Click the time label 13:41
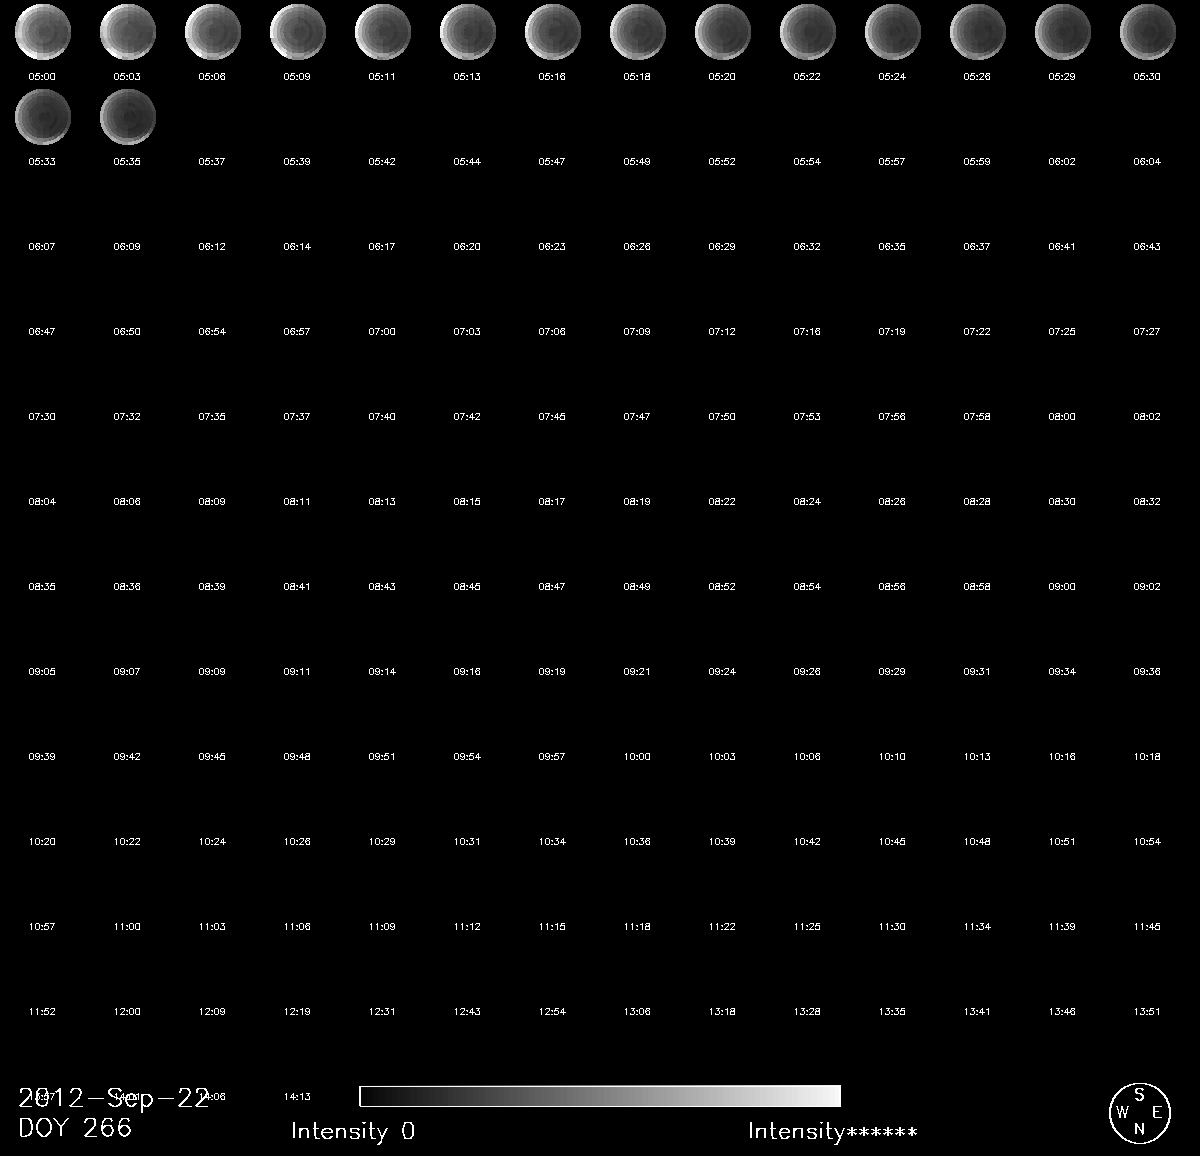The image size is (1200, 1156). pos(977,1011)
